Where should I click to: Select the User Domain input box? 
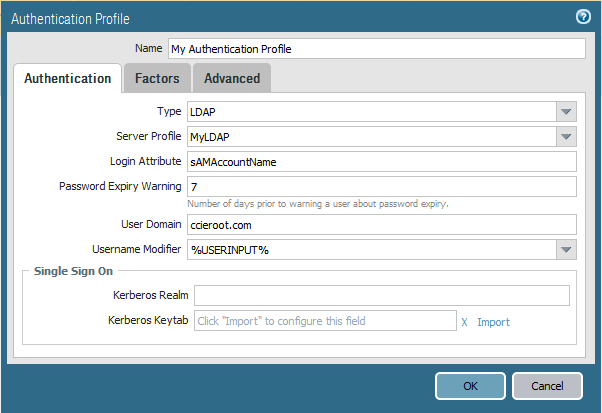pyautogui.click(x=381, y=224)
